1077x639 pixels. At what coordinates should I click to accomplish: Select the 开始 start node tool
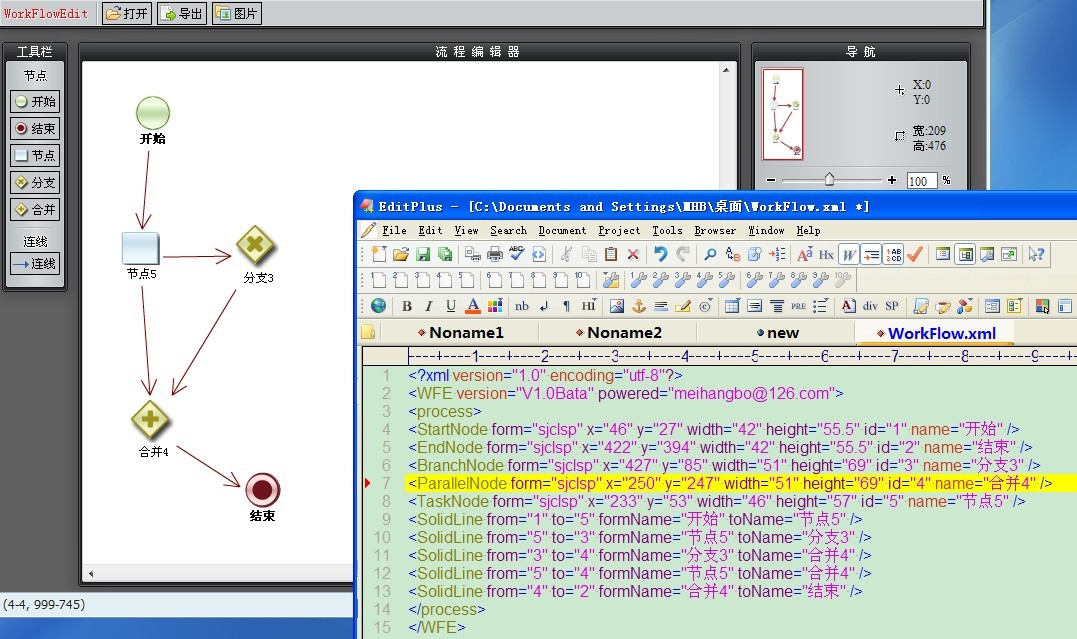pos(35,102)
